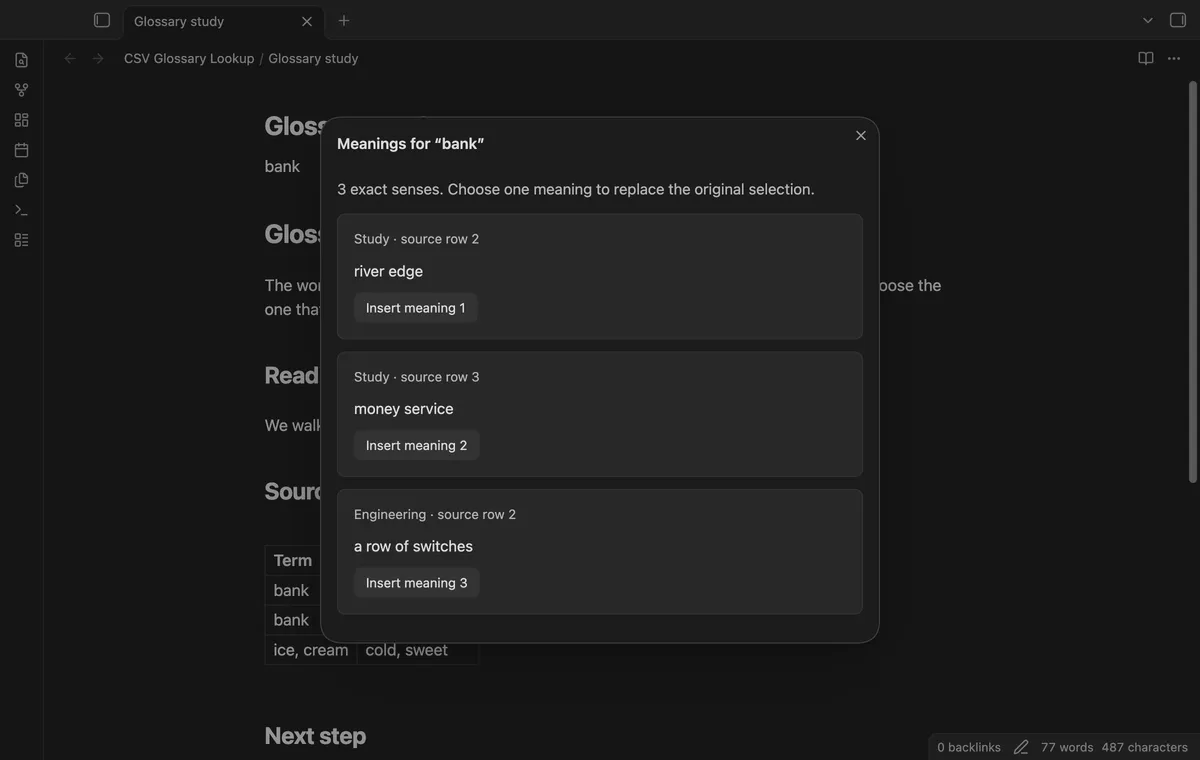
Task: Click a row of switches meaning text
Action: (x=413, y=546)
